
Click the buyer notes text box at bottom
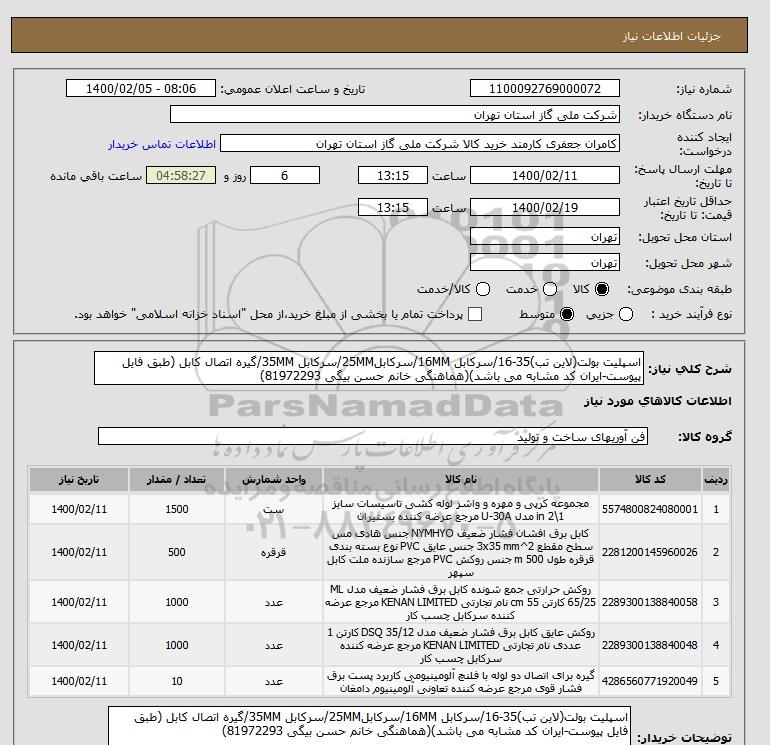click(x=368, y=725)
